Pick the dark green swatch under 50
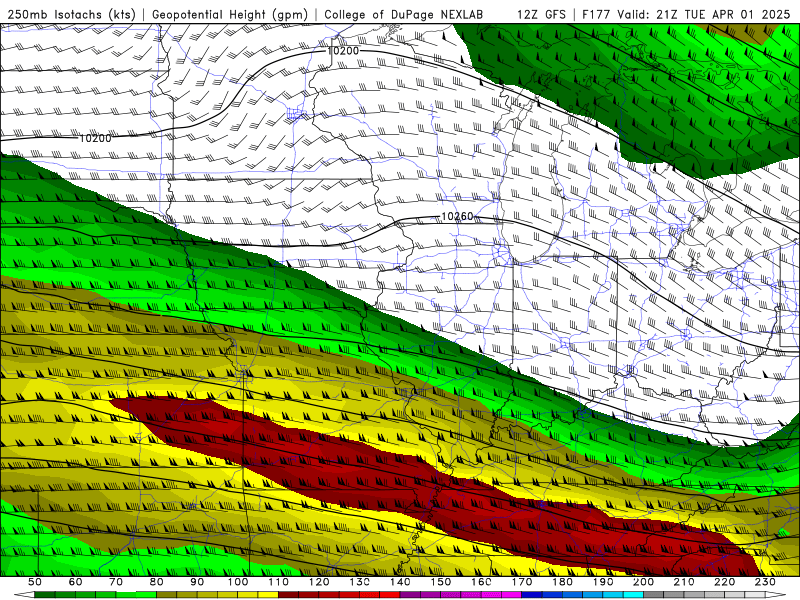 click(45, 595)
